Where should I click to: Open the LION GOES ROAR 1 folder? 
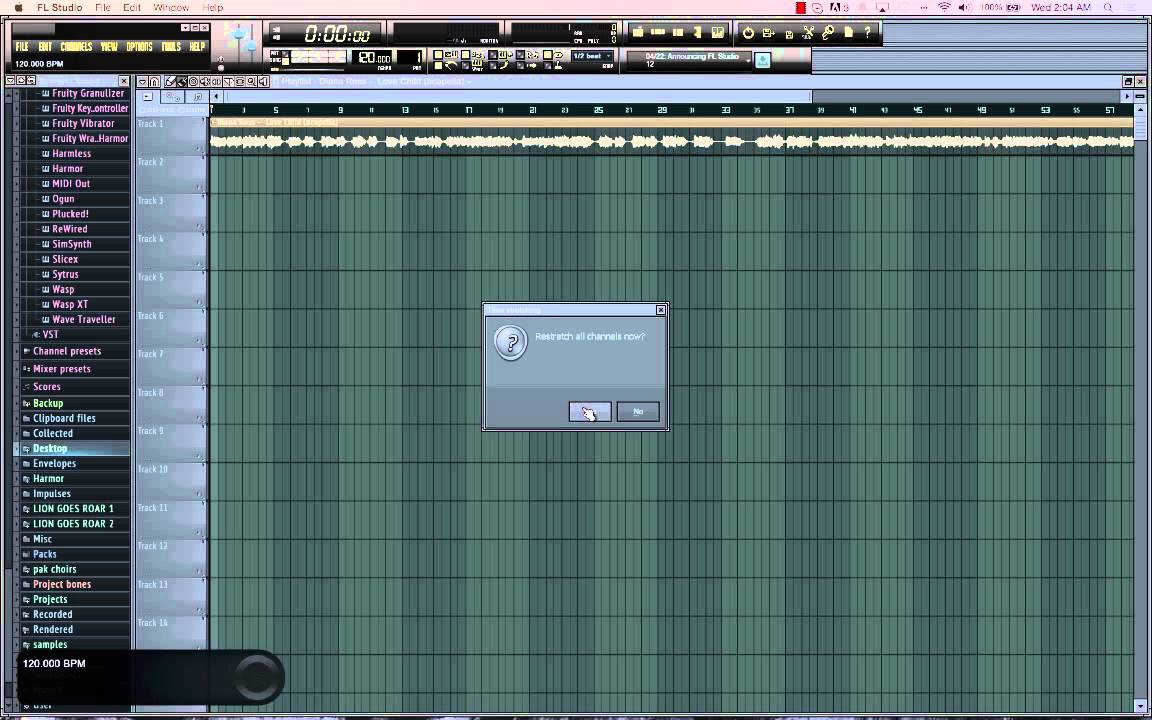(73, 508)
